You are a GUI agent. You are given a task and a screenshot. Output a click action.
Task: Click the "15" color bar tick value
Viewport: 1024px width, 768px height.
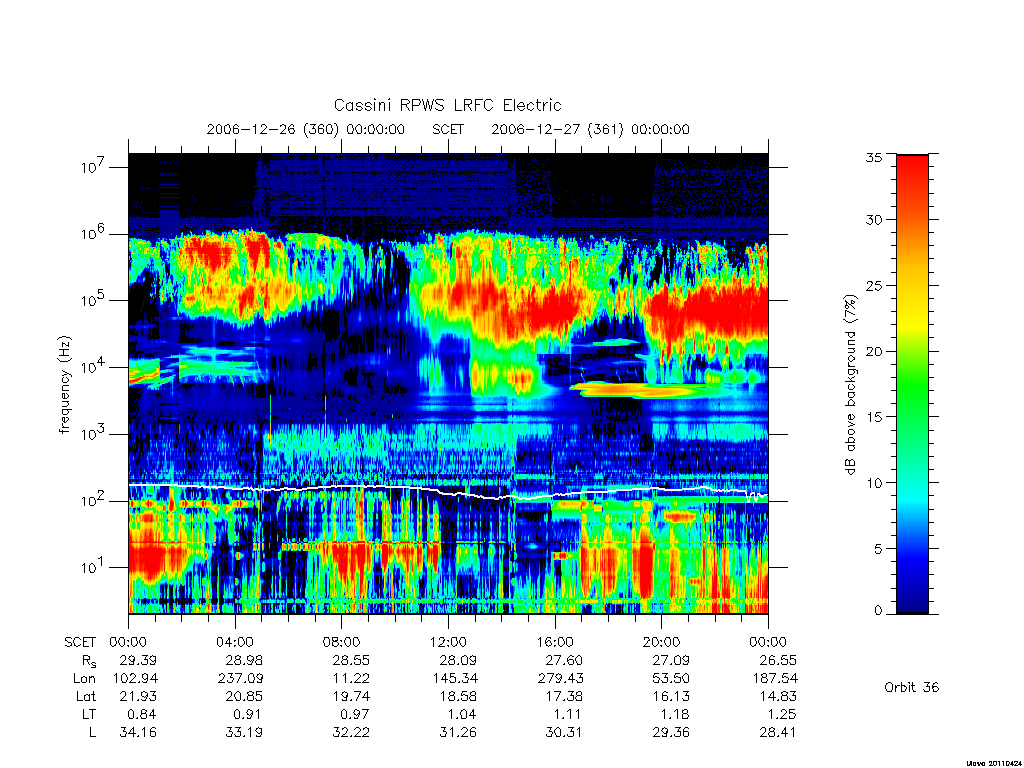coord(873,417)
